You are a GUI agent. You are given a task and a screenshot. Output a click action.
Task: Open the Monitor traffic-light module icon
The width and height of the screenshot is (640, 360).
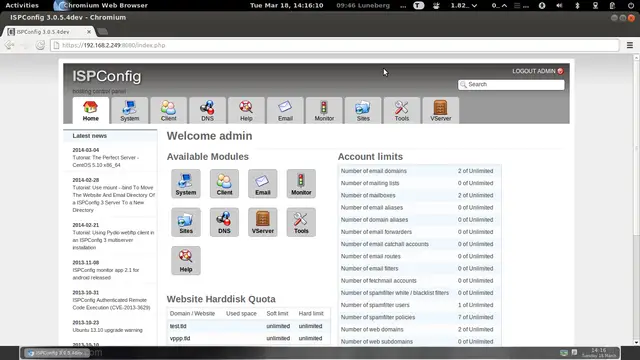coord(301,184)
